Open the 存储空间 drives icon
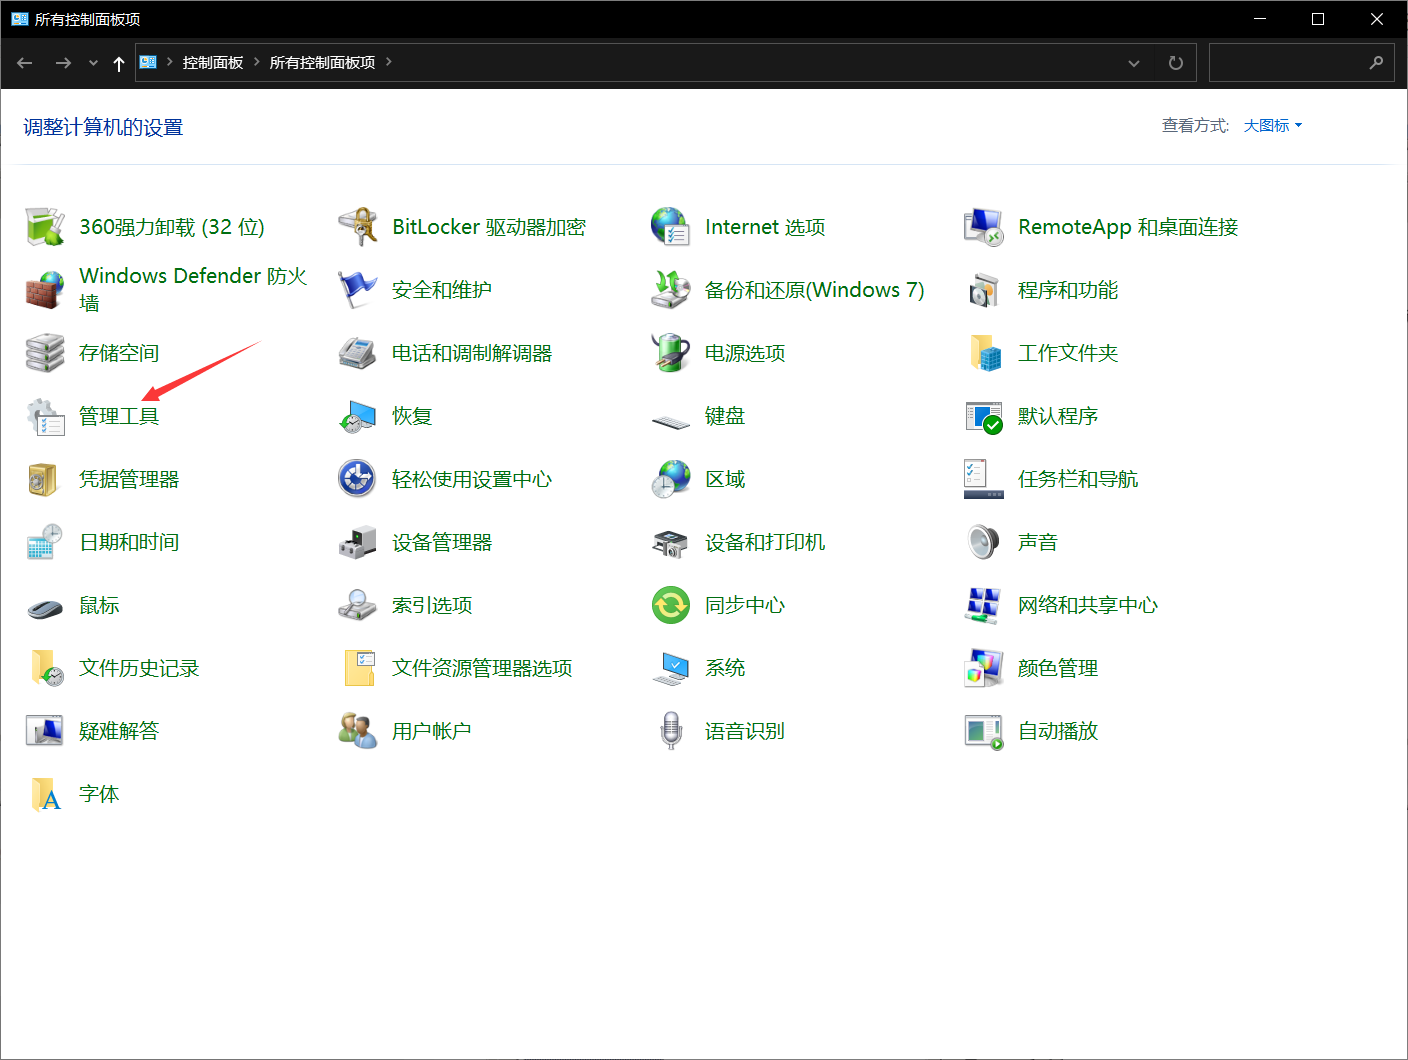Image resolution: width=1408 pixels, height=1060 pixels. point(45,353)
